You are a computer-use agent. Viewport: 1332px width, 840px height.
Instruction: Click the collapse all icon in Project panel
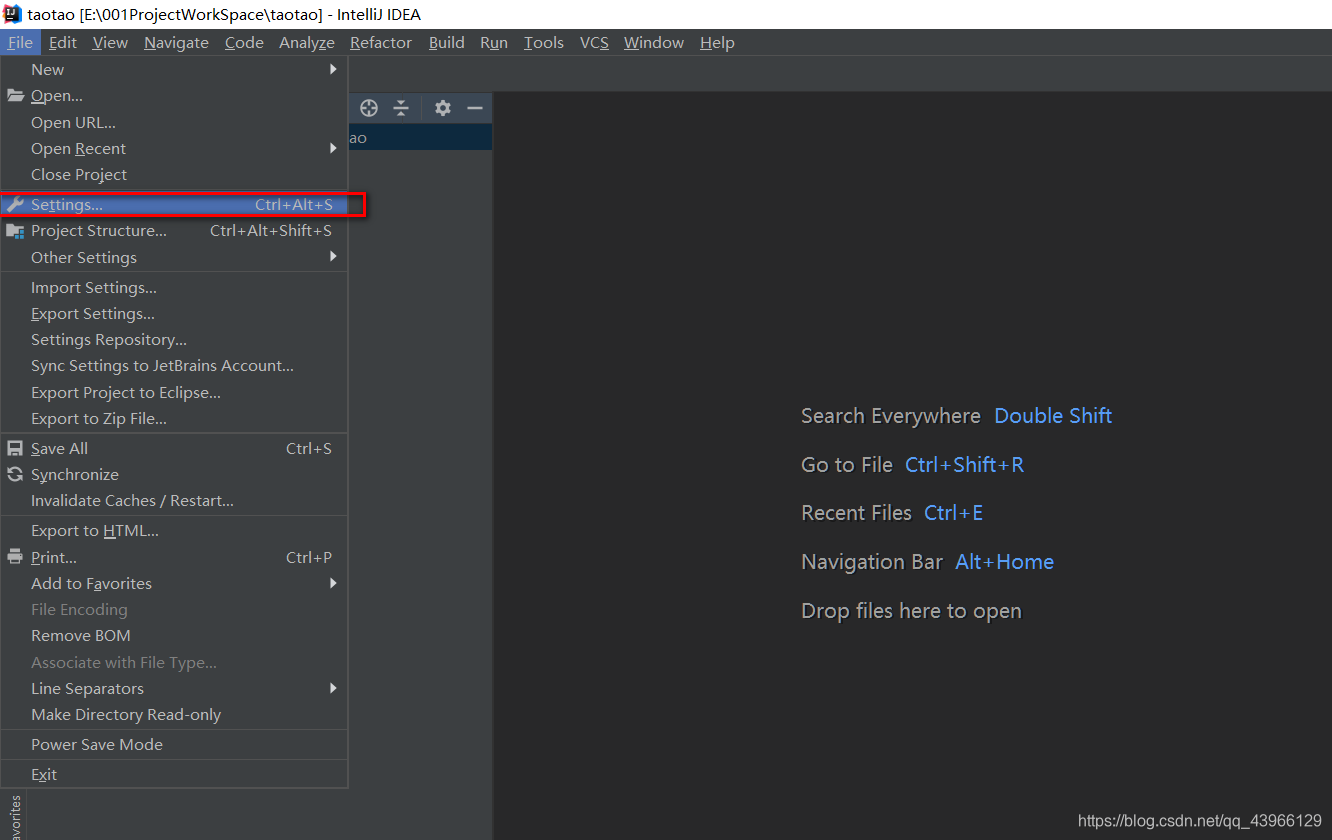401,108
